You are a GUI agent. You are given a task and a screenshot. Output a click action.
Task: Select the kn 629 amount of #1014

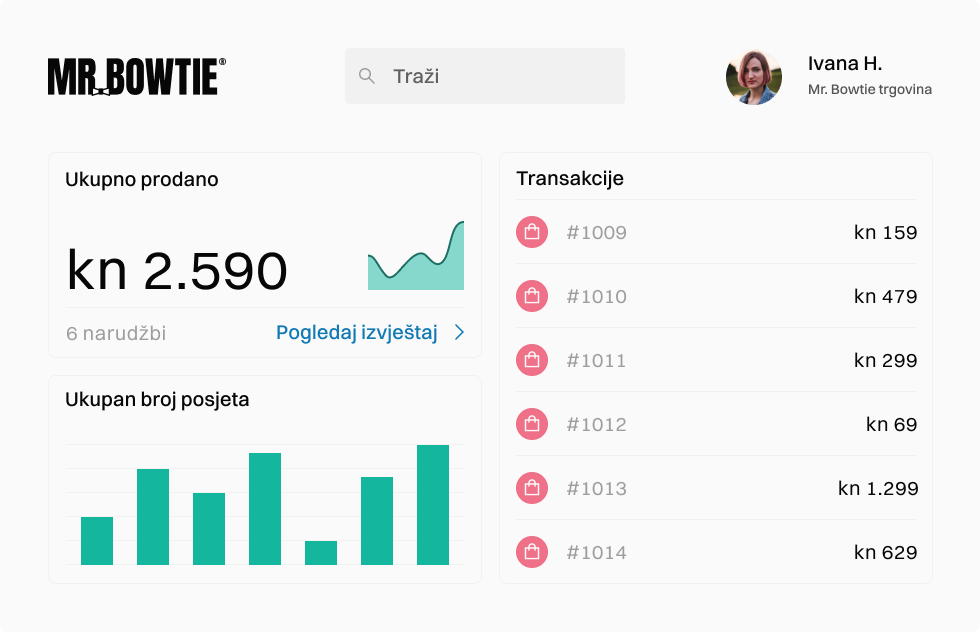[885, 553]
